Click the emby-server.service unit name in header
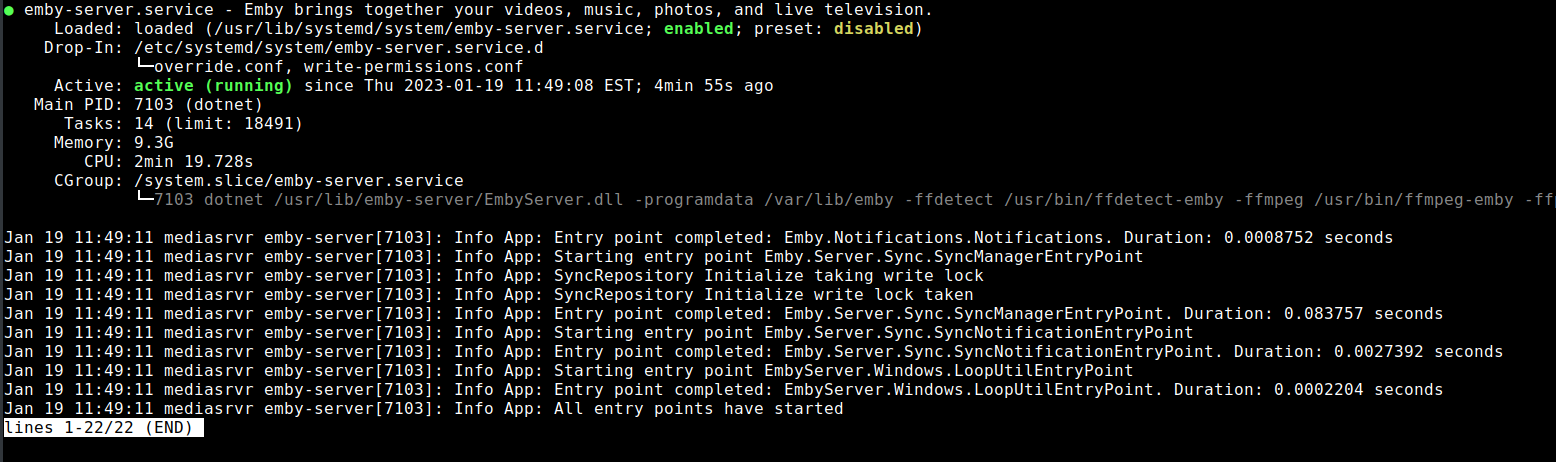The height and width of the screenshot is (462, 1556). [103, 10]
